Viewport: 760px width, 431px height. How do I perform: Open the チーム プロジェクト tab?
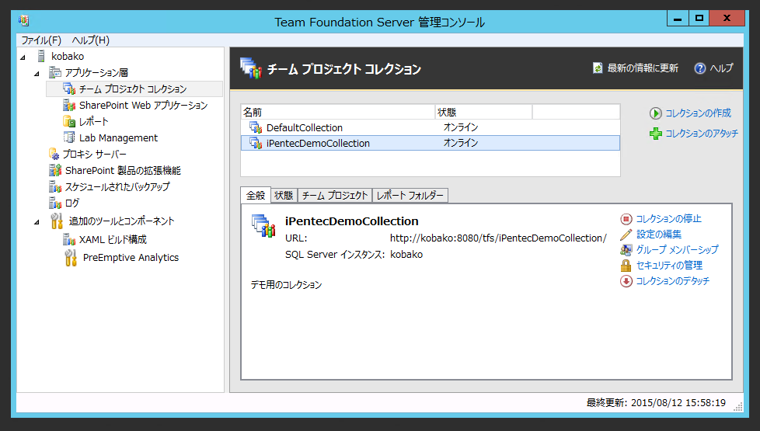tap(334, 195)
